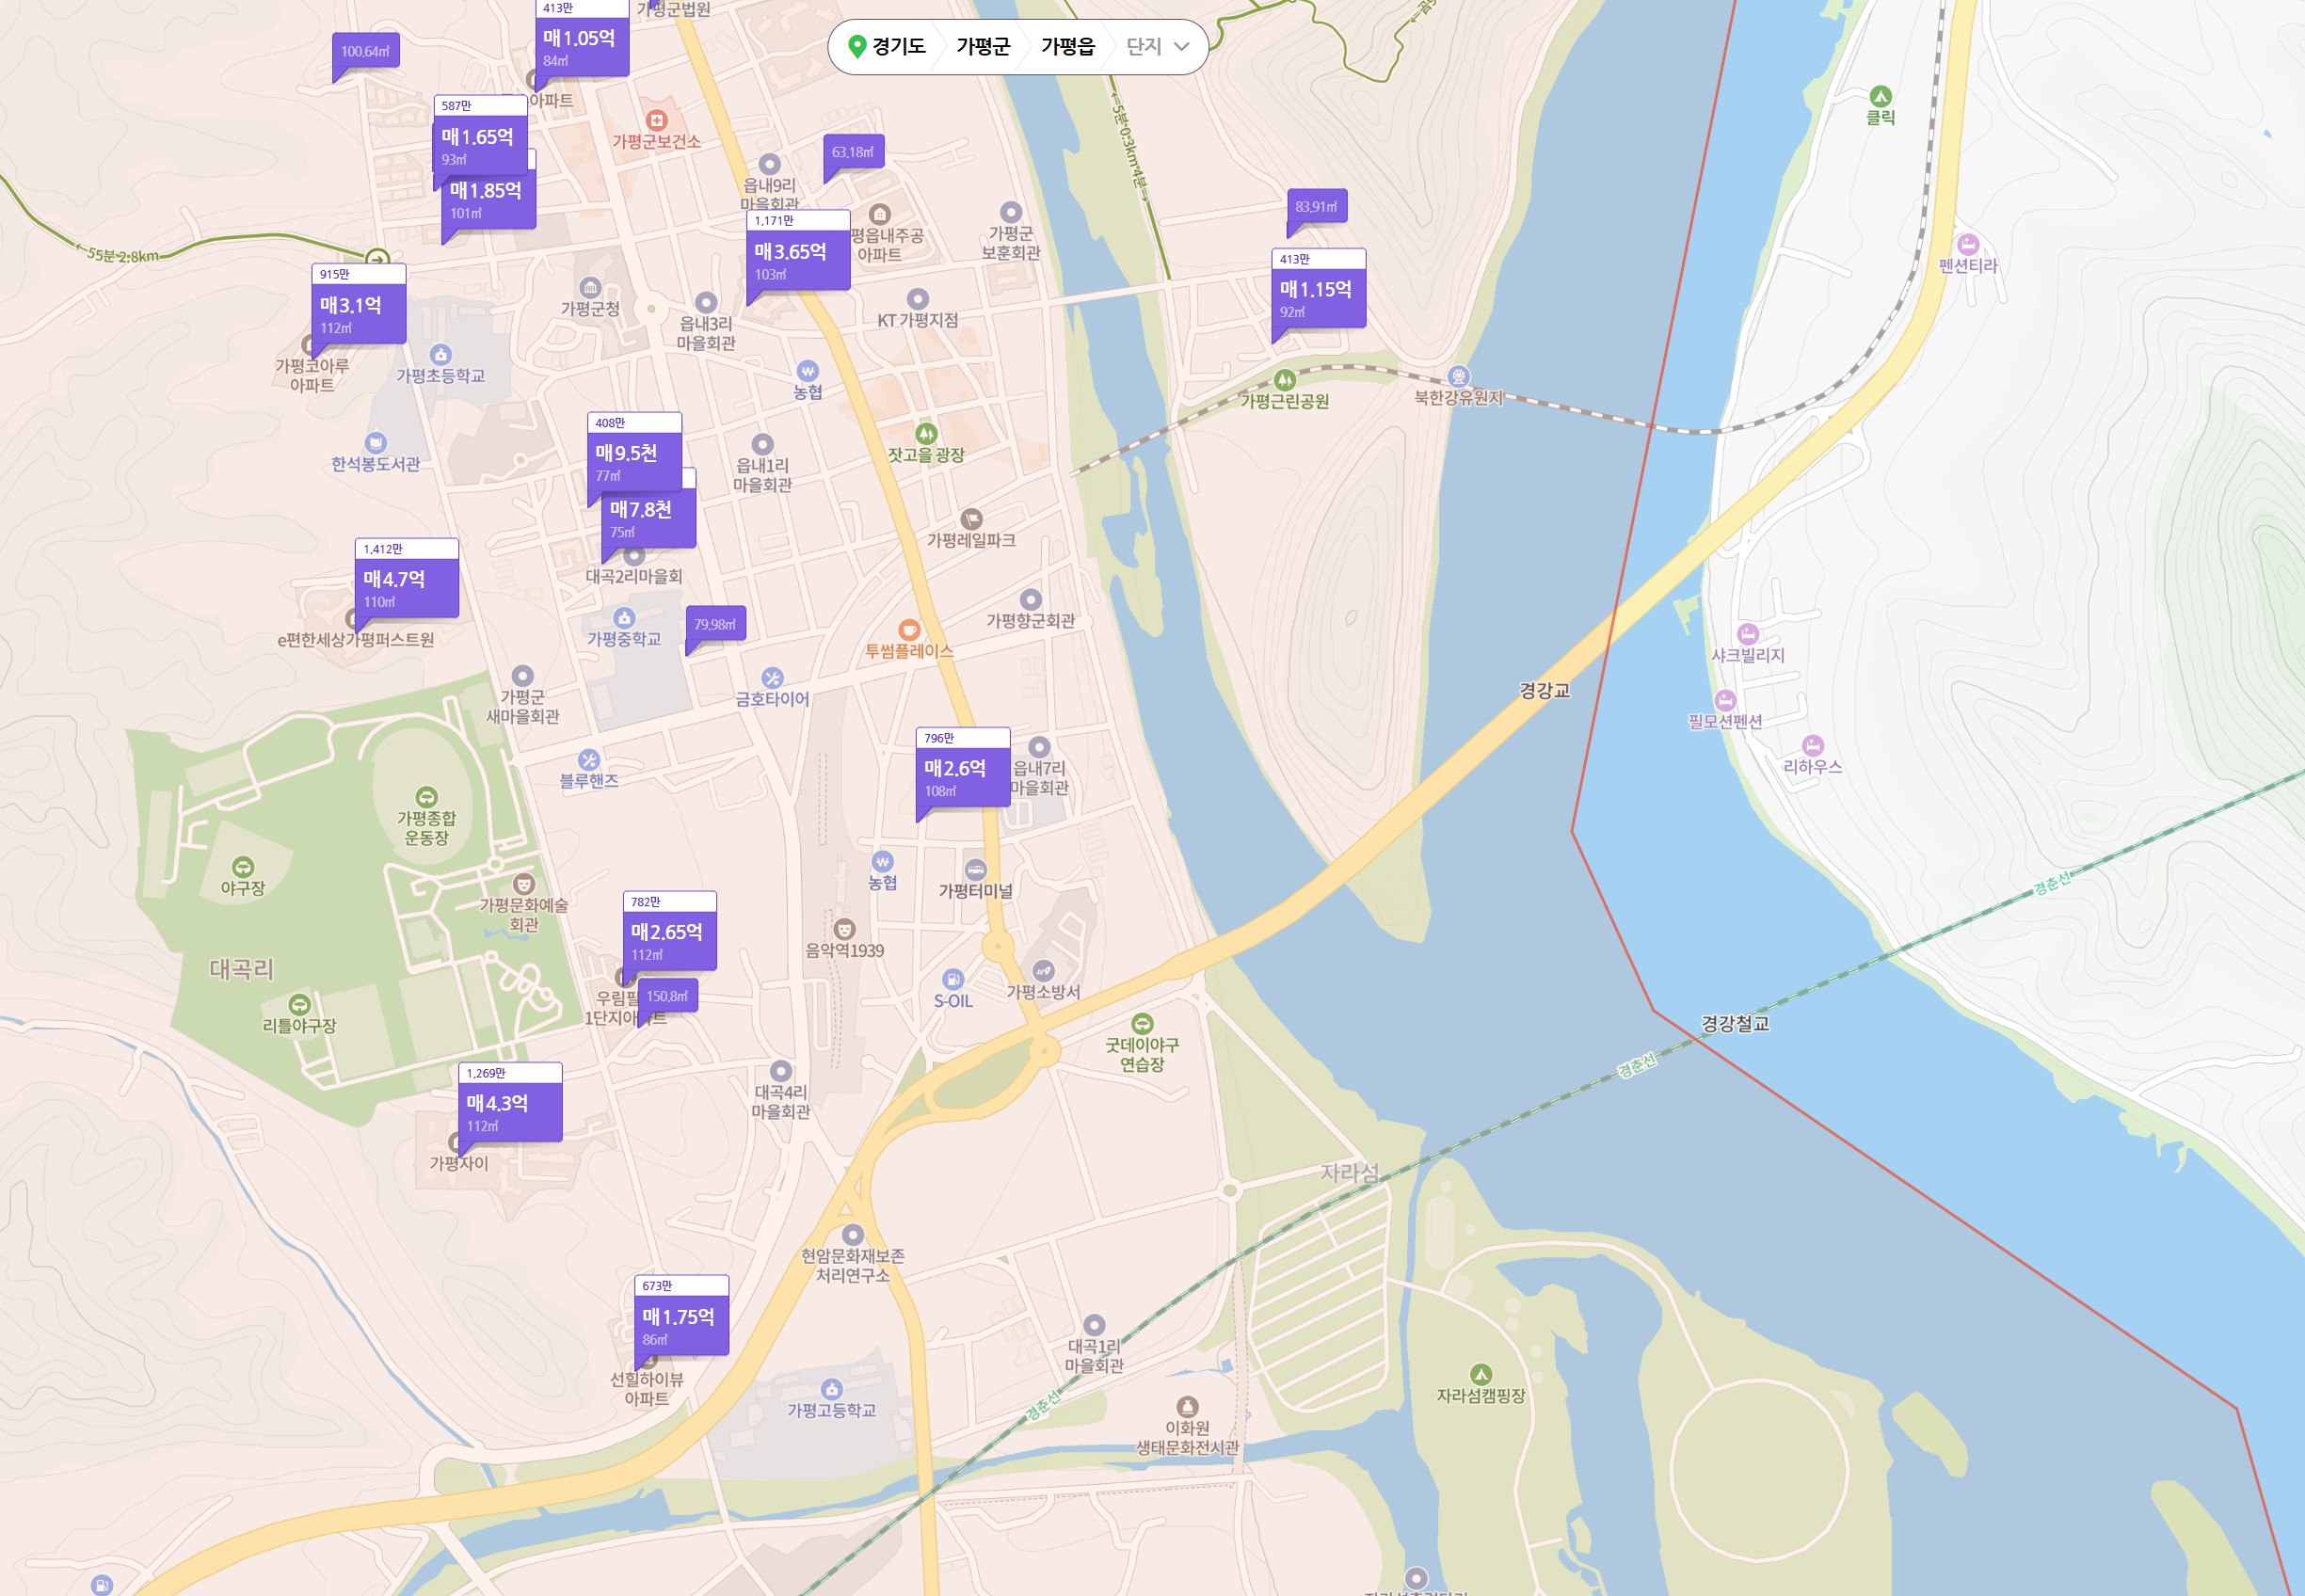Click the 북한강유원지 ferris wheel icon

click(x=1458, y=377)
